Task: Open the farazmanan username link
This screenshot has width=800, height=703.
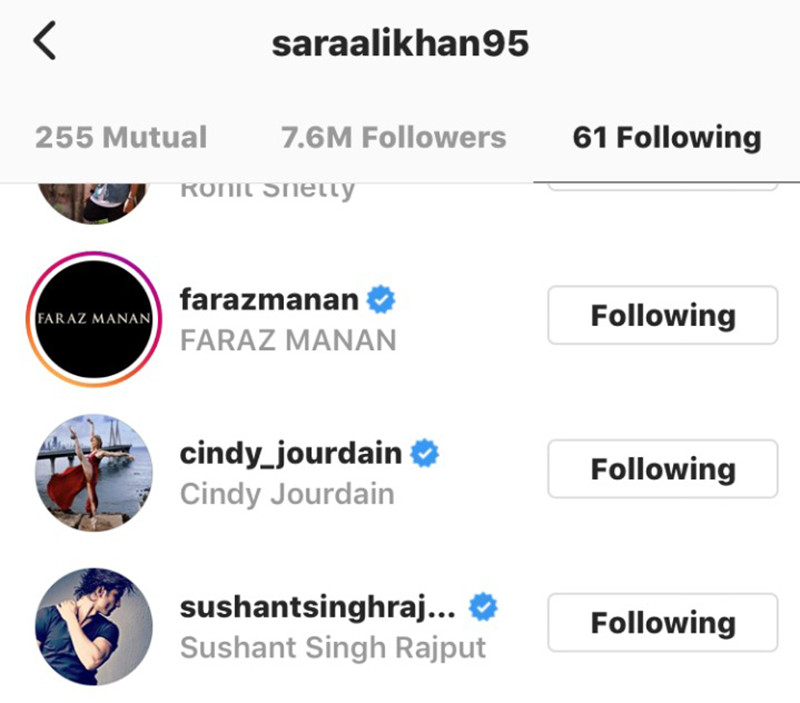Action: (269, 299)
